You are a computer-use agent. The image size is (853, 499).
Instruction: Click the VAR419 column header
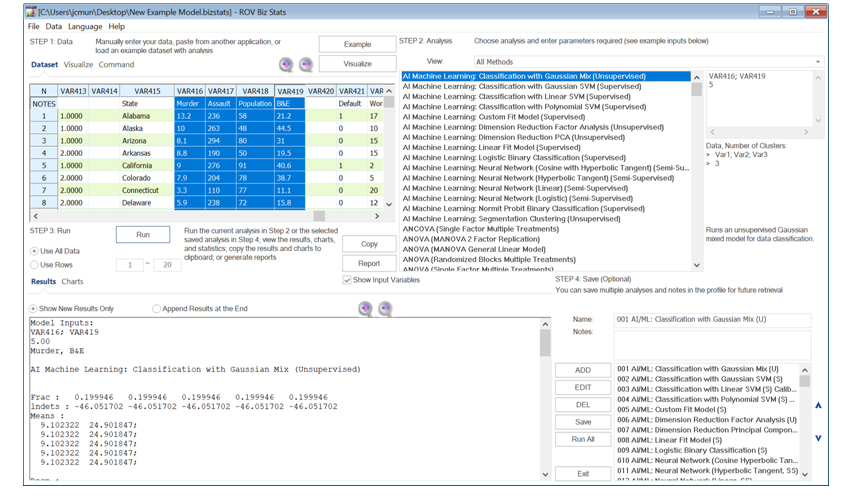coord(290,91)
